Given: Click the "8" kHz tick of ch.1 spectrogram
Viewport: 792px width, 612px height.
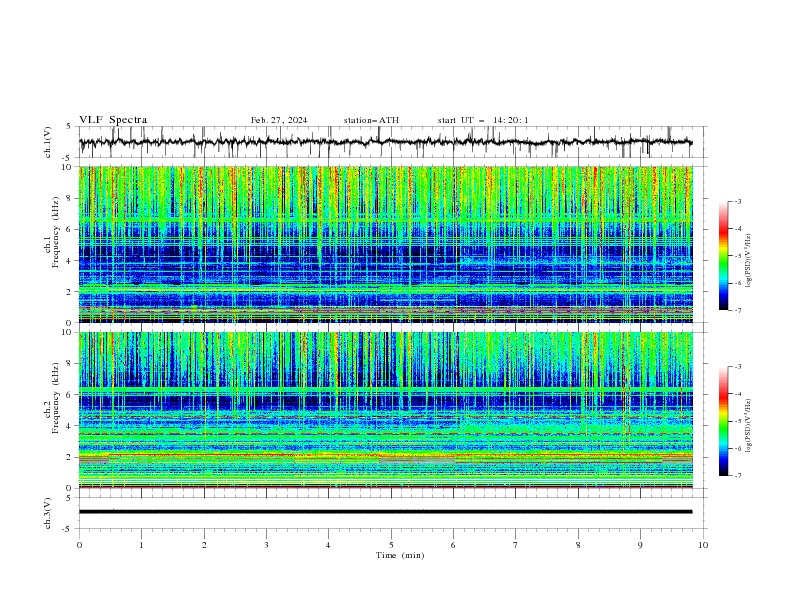Looking at the screenshot, I should coord(71,198).
